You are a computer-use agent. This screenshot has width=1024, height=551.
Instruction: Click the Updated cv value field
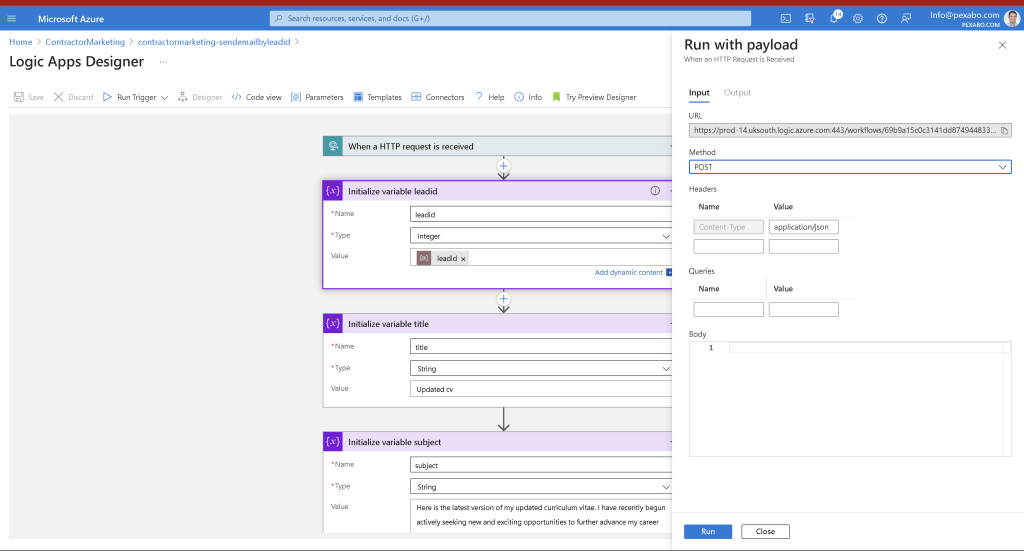[x=541, y=389]
